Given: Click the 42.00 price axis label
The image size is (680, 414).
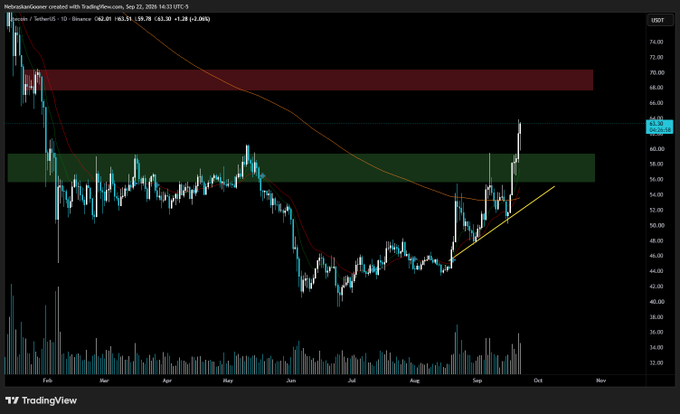Looking at the screenshot, I should coord(656,287).
